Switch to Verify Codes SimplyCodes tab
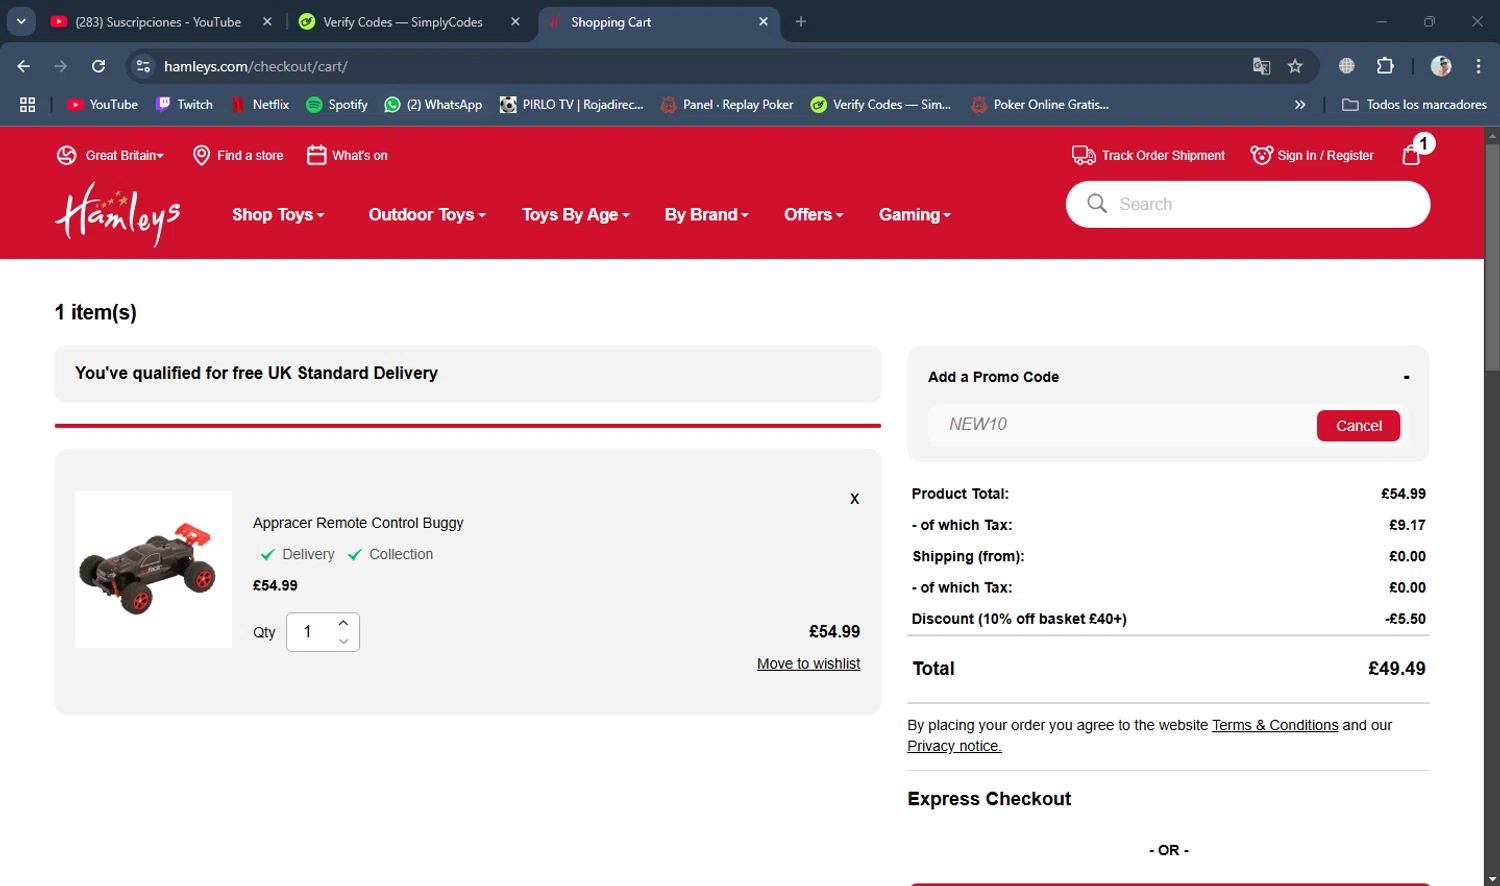This screenshot has width=1500, height=886. coord(402,22)
